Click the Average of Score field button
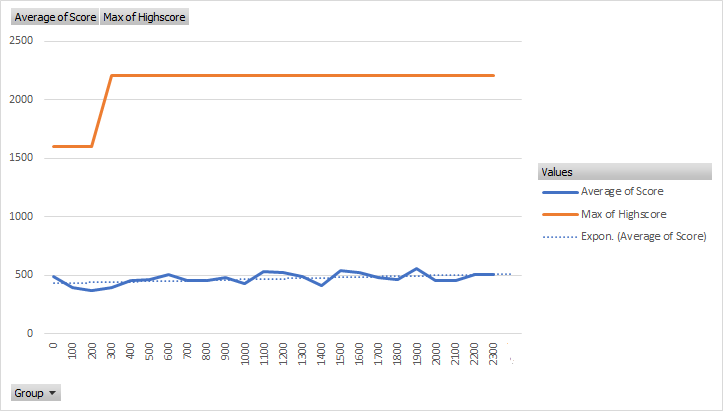Image resolution: width=723 pixels, height=411 pixels. [x=55, y=17]
